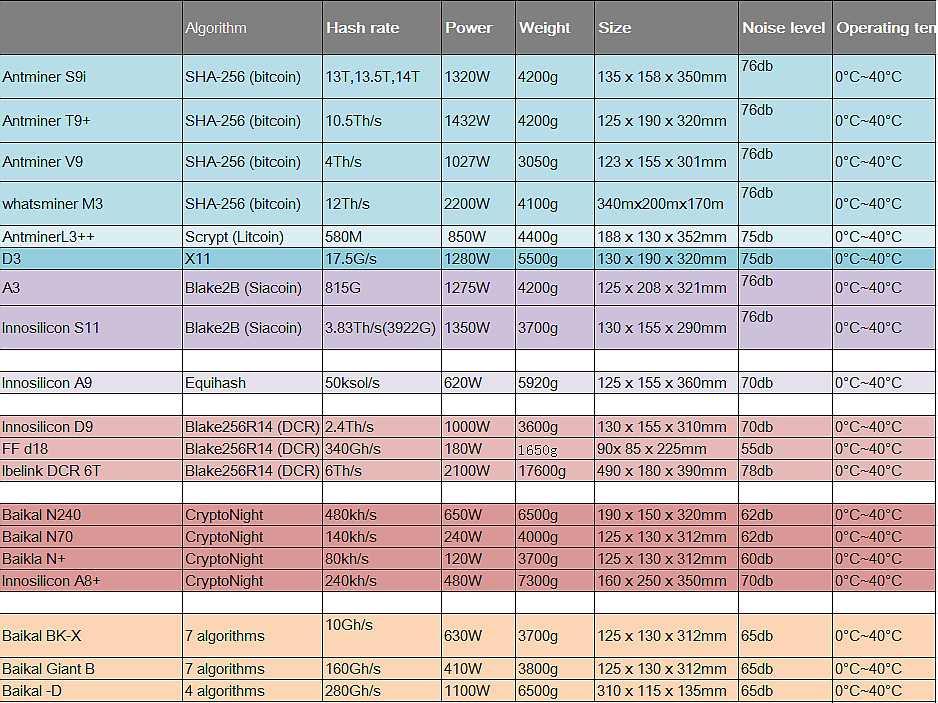Select the 50ksol/s cell

click(x=382, y=383)
